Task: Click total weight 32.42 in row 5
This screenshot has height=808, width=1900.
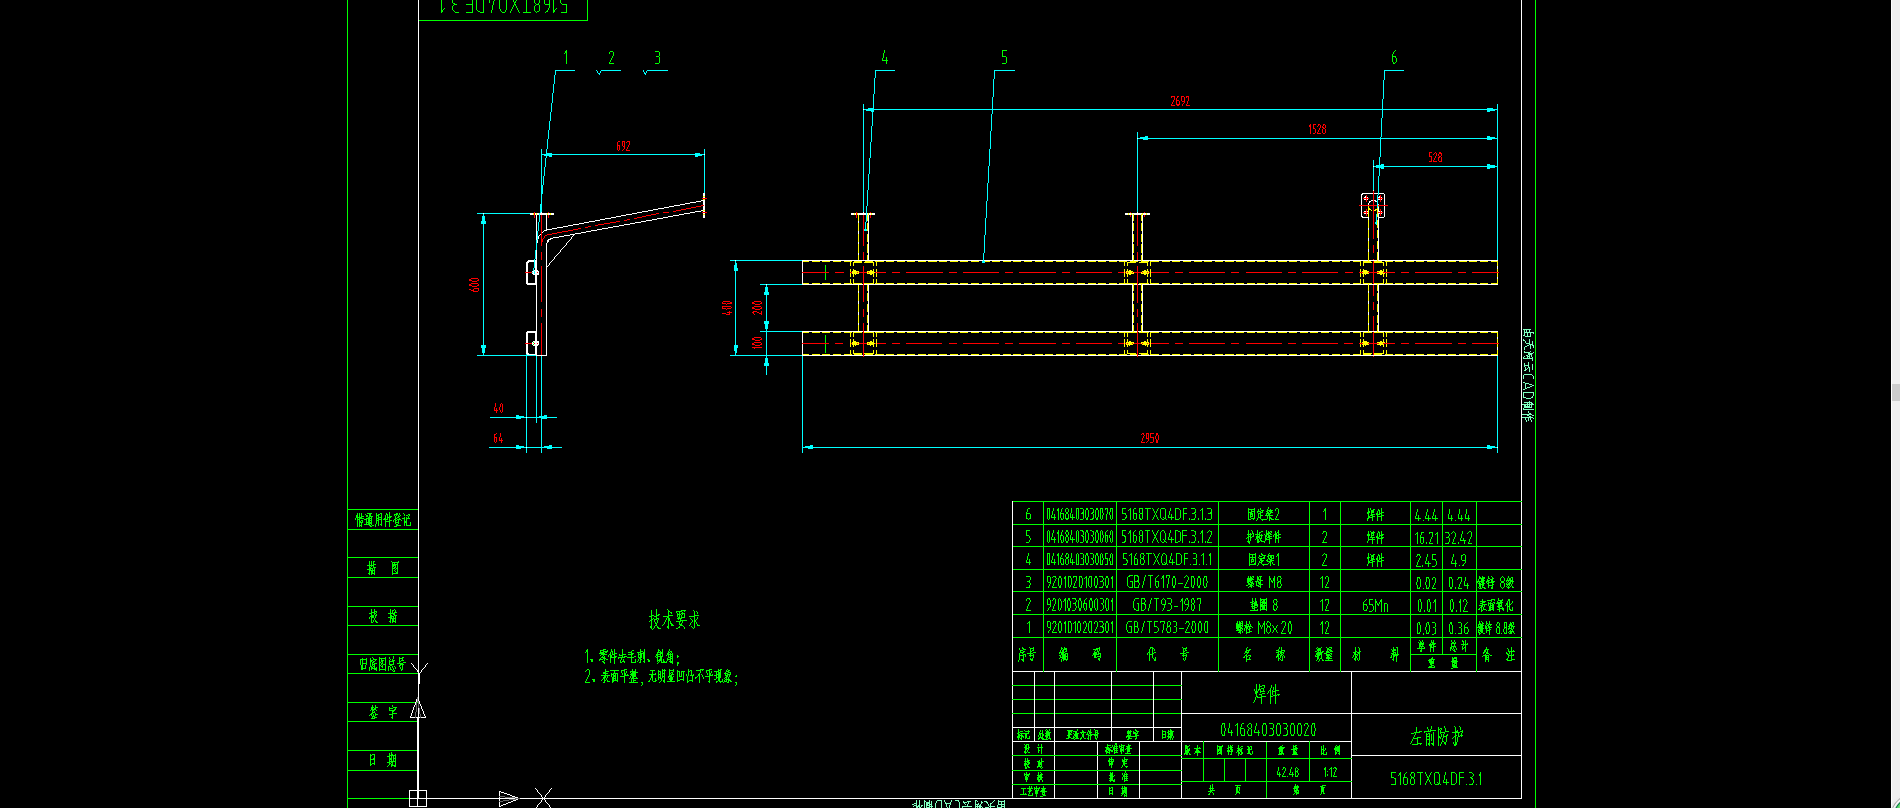Action: click(1459, 538)
